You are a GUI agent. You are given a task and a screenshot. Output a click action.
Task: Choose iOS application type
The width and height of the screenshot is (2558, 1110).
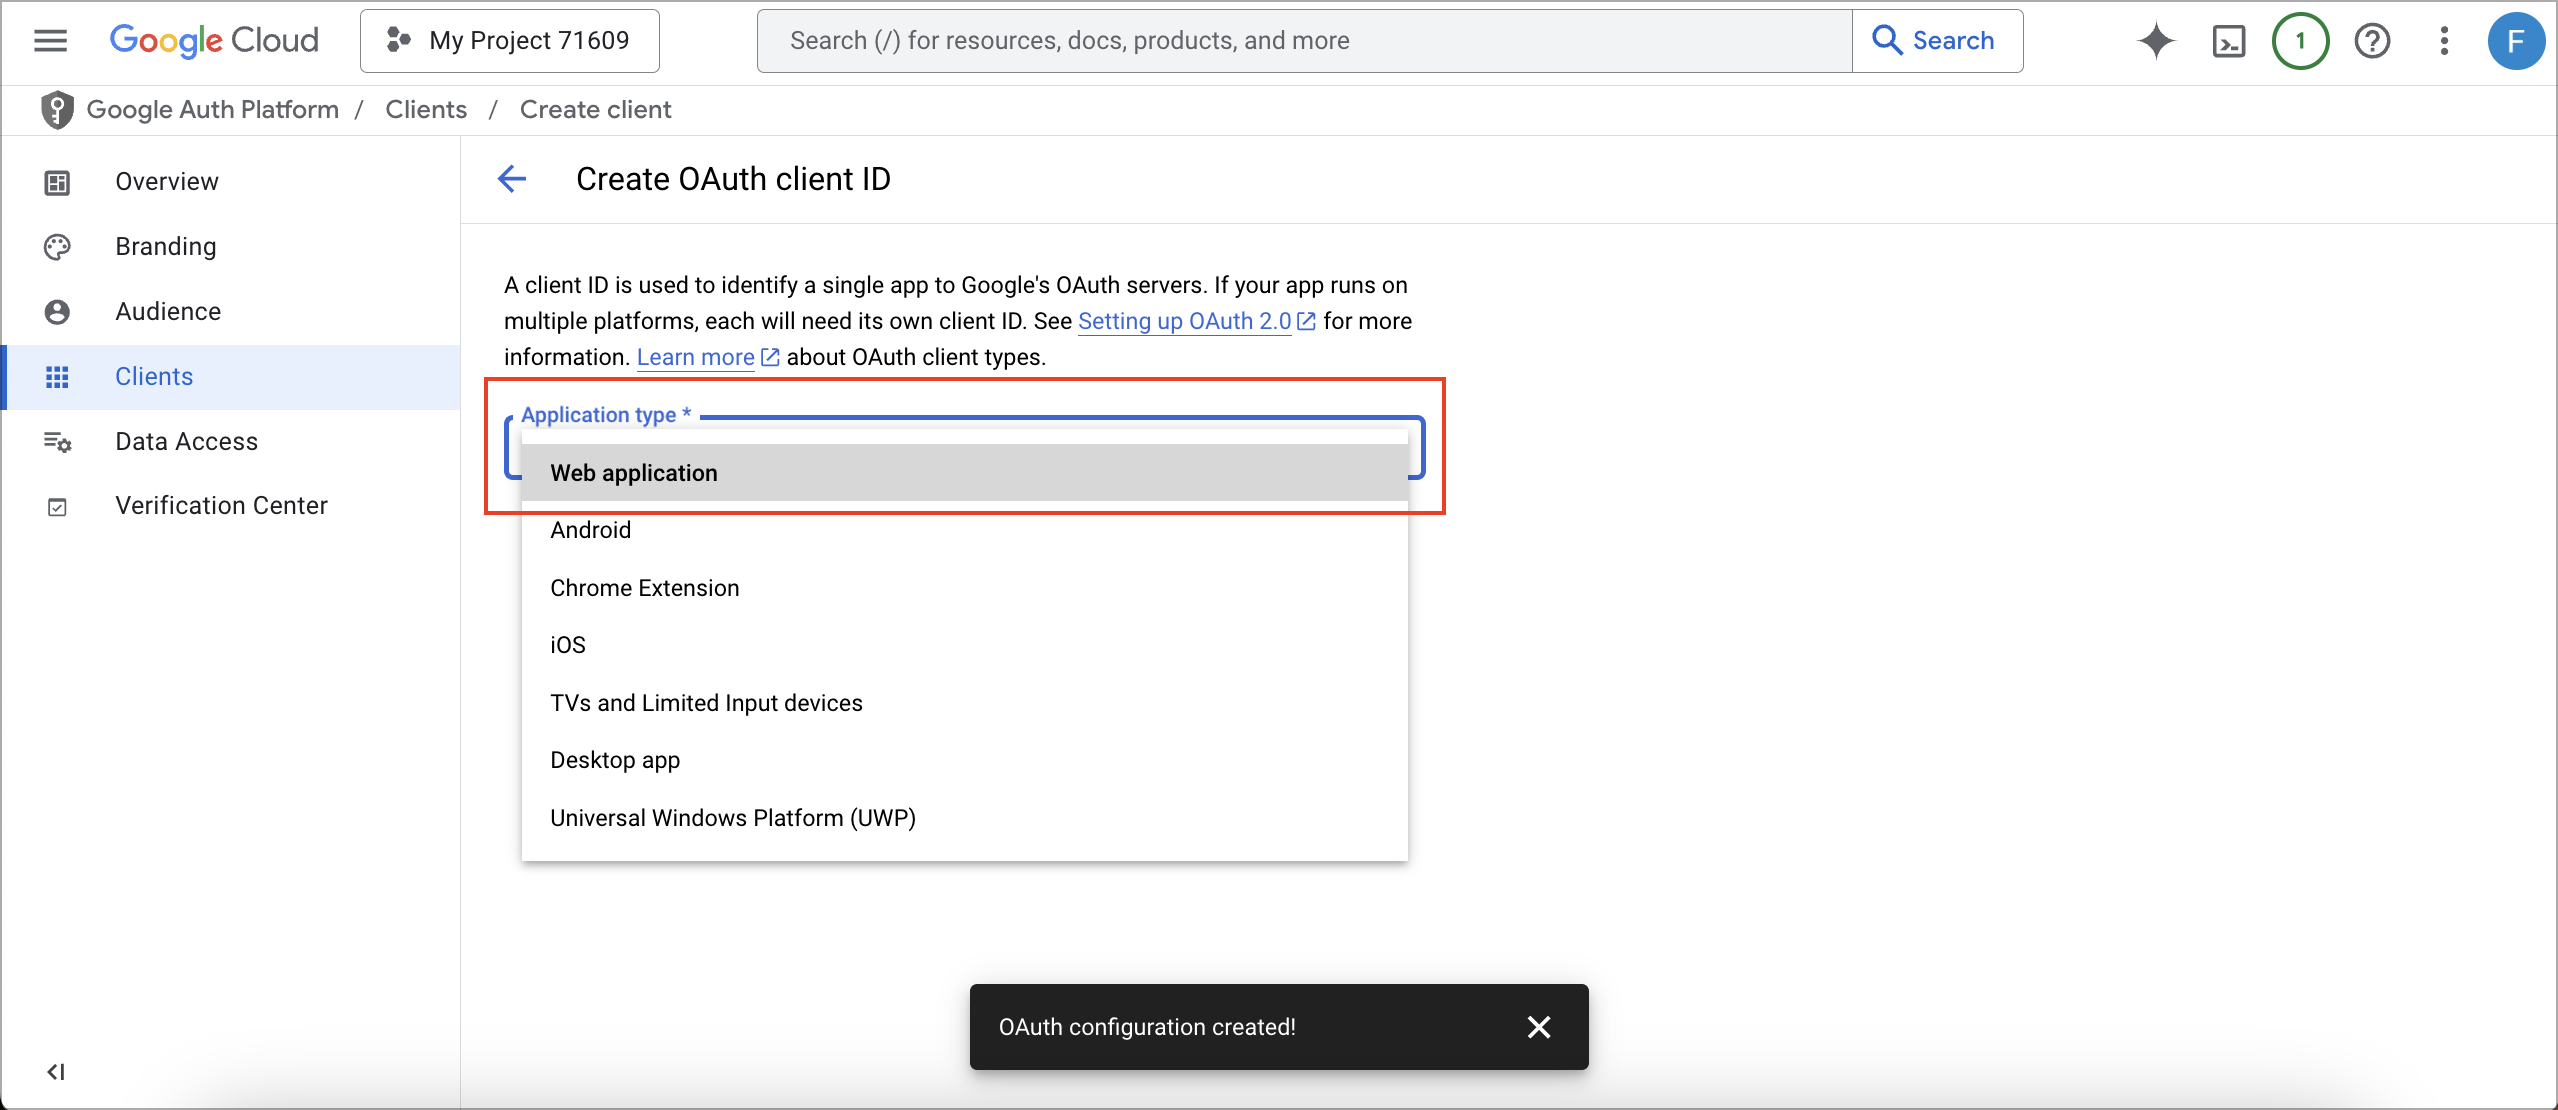965,645
